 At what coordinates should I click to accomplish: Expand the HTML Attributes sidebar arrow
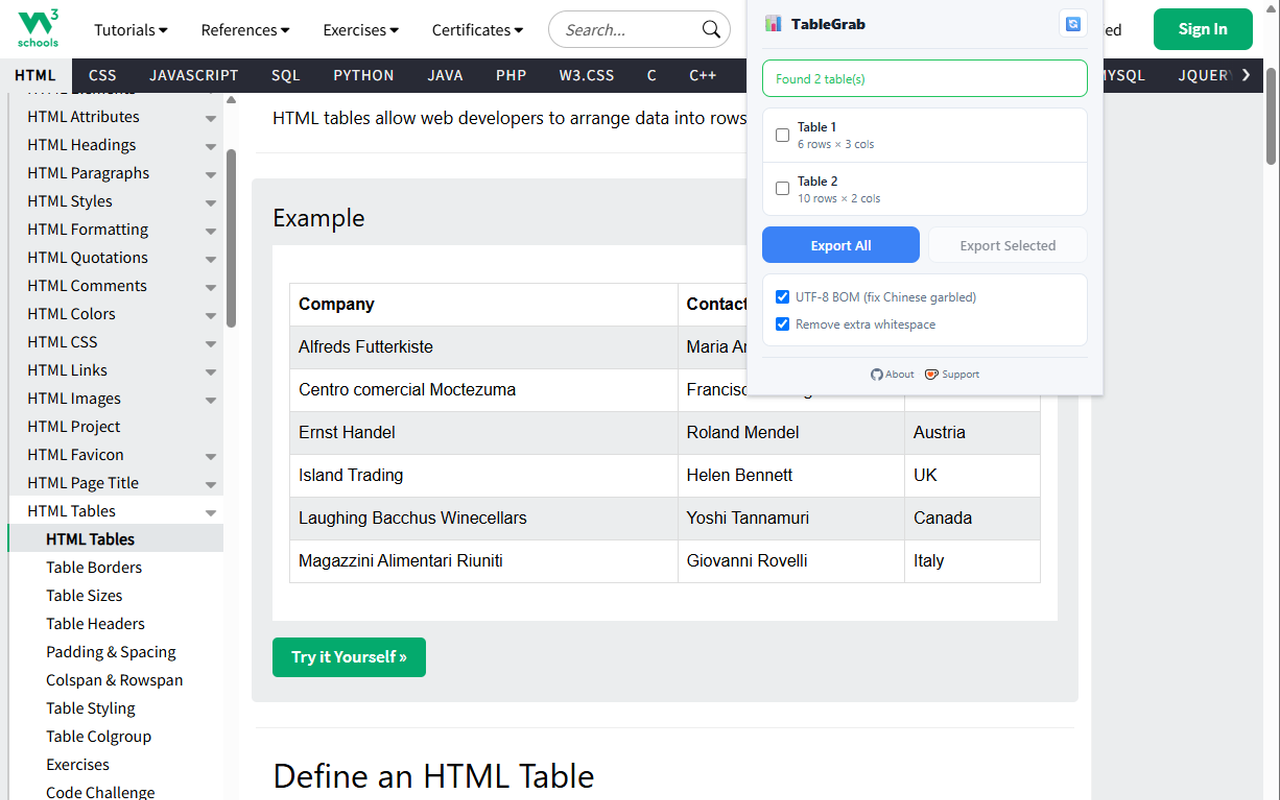(211, 118)
